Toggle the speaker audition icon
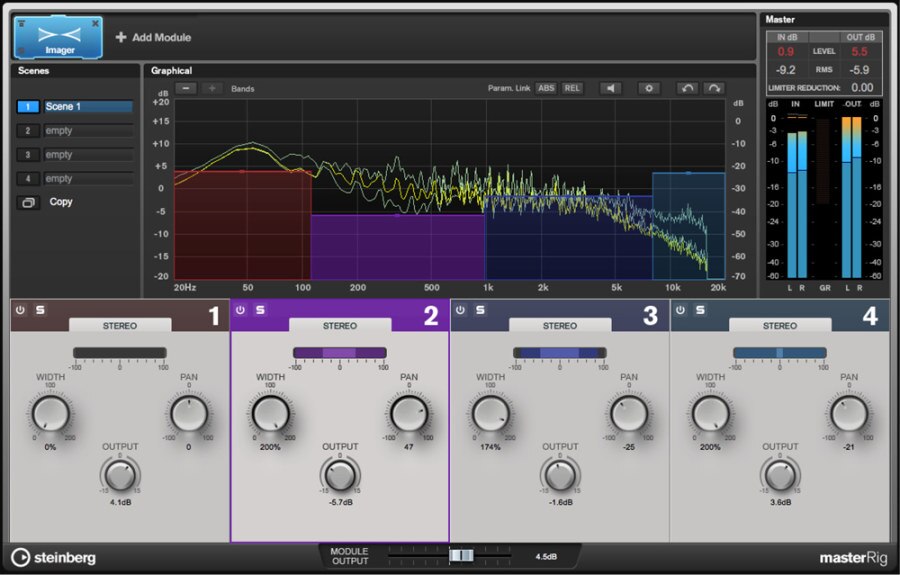 click(x=611, y=88)
